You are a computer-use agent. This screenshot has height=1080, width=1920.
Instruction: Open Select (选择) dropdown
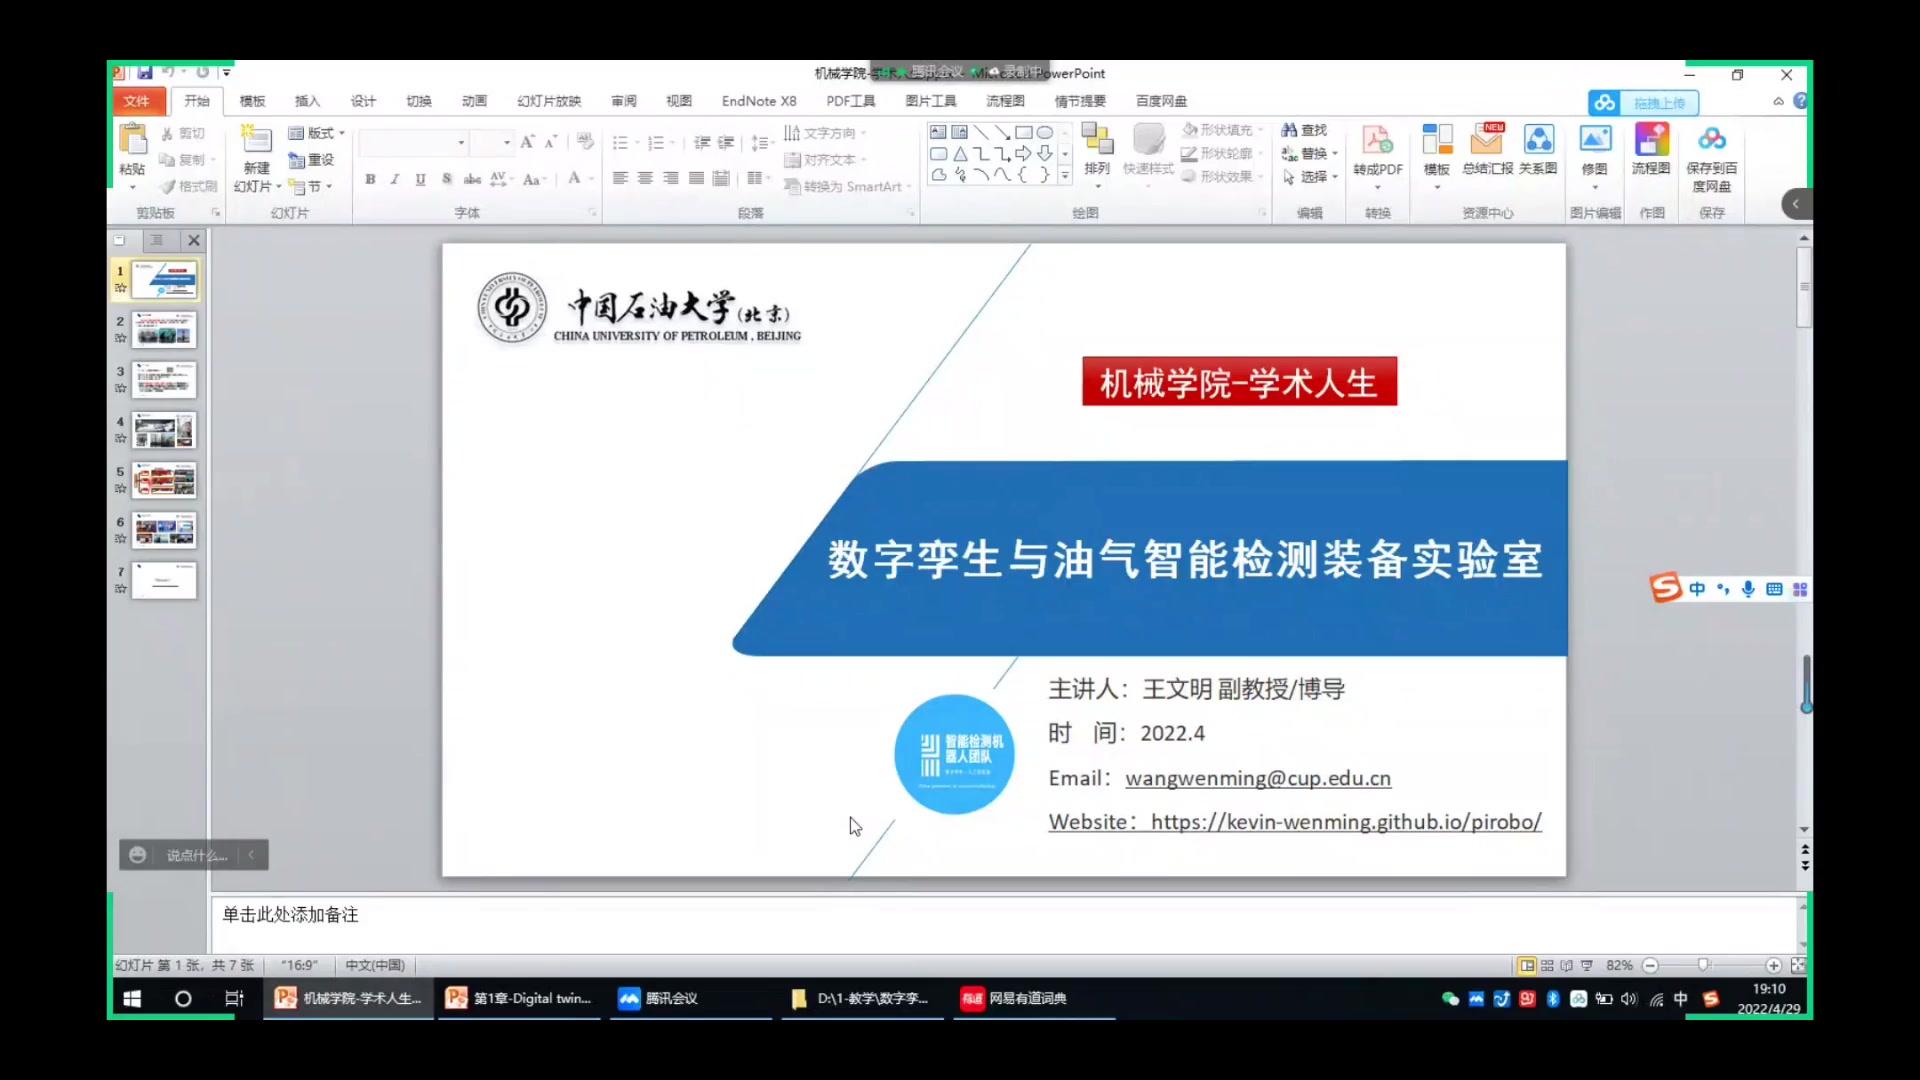pos(1310,177)
